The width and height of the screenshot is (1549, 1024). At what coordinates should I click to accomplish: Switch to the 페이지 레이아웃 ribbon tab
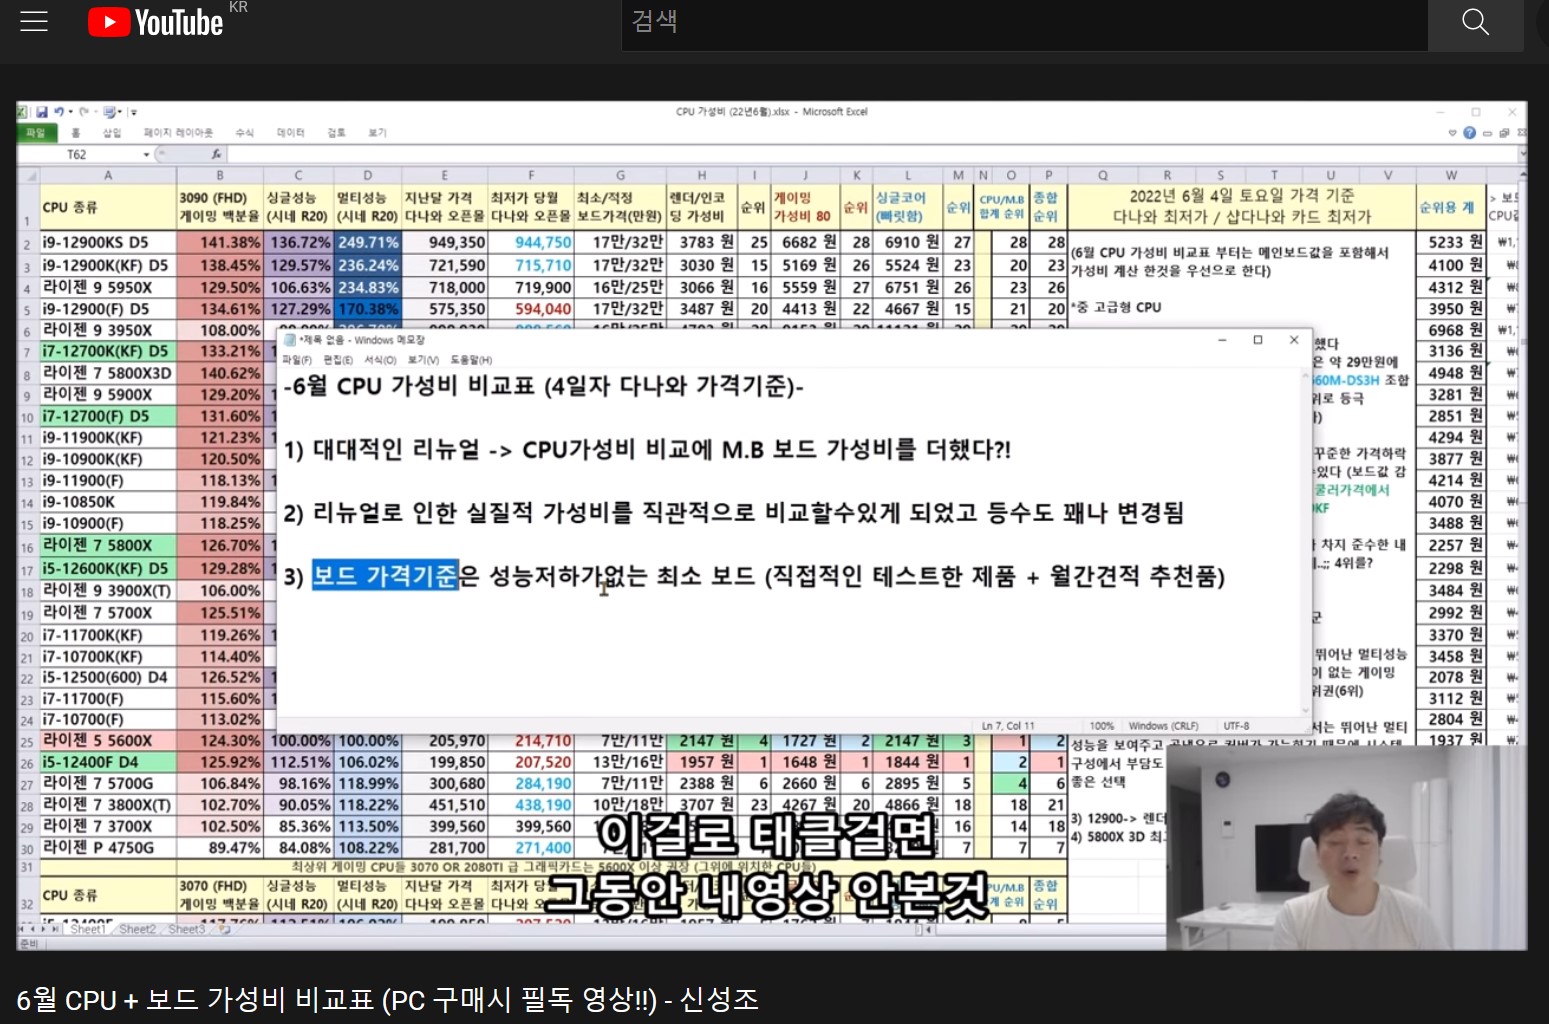tap(179, 133)
